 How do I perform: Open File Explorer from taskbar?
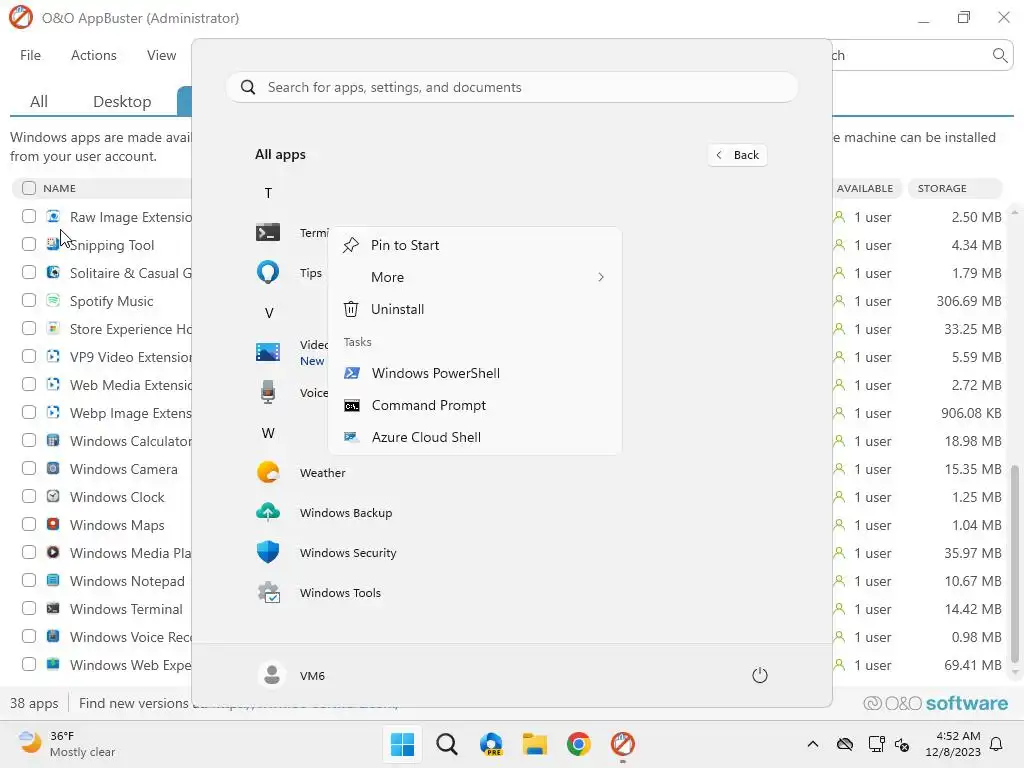pos(535,744)
